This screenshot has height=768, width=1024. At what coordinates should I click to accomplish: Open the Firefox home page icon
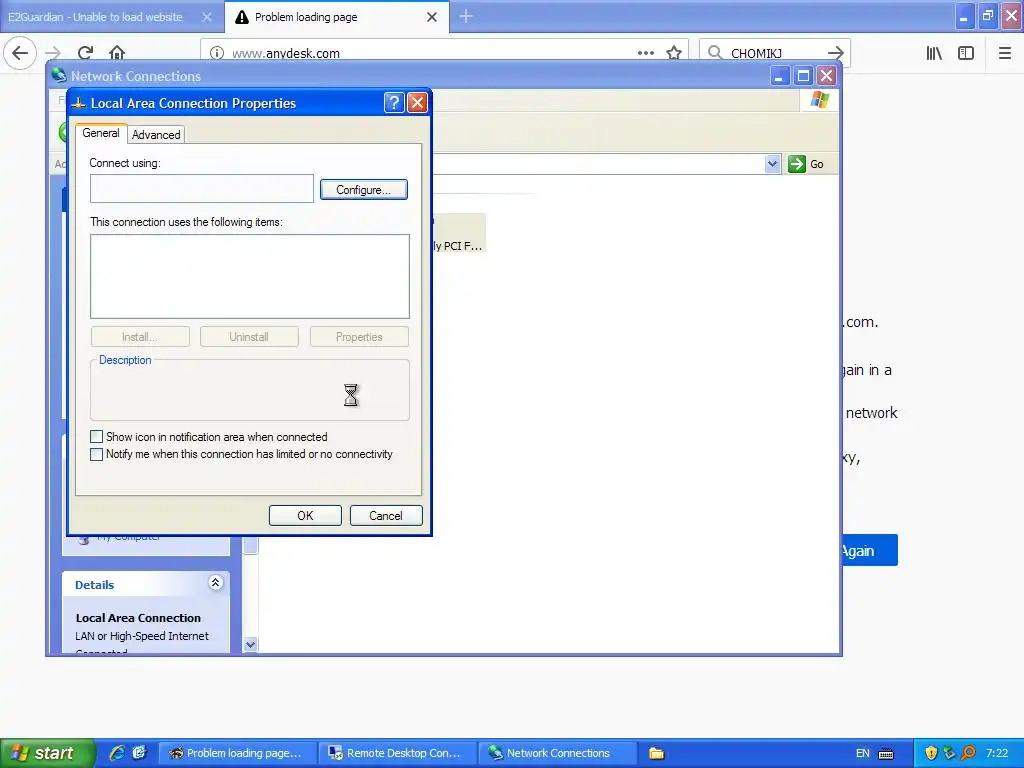pos(117,53)
